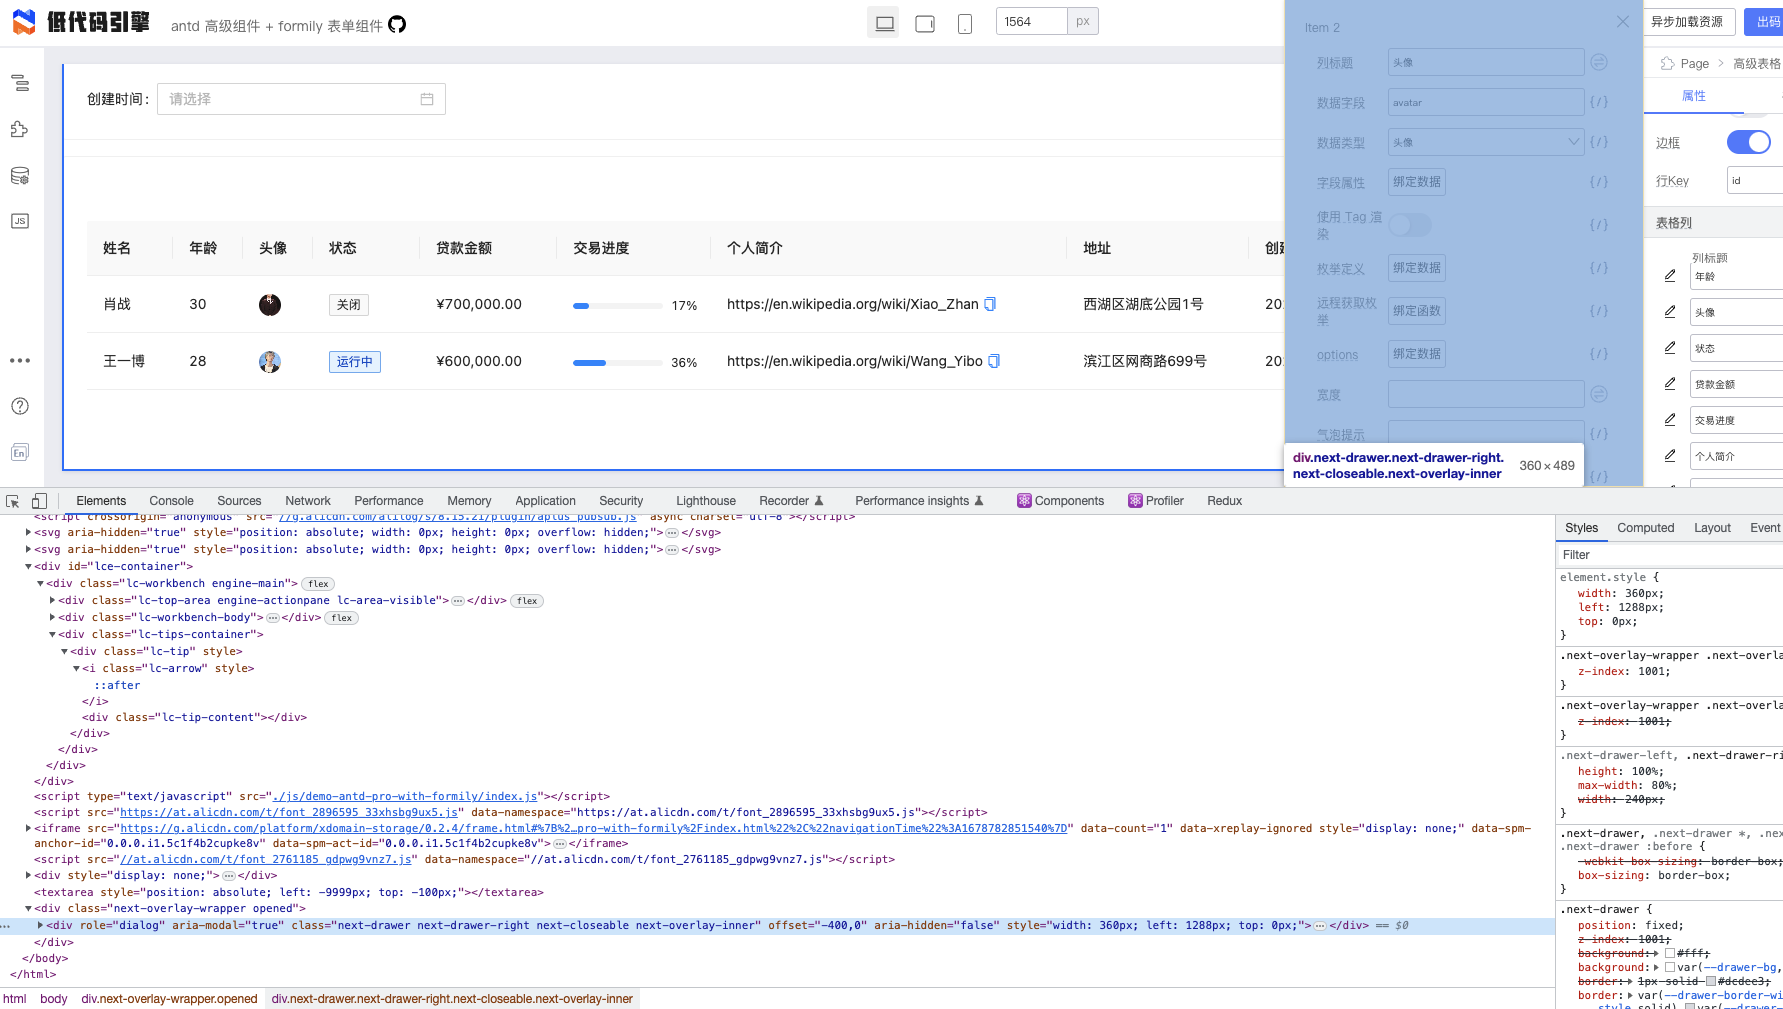
Task: Expand the lc-workbench-body div node
Action: 52,618
